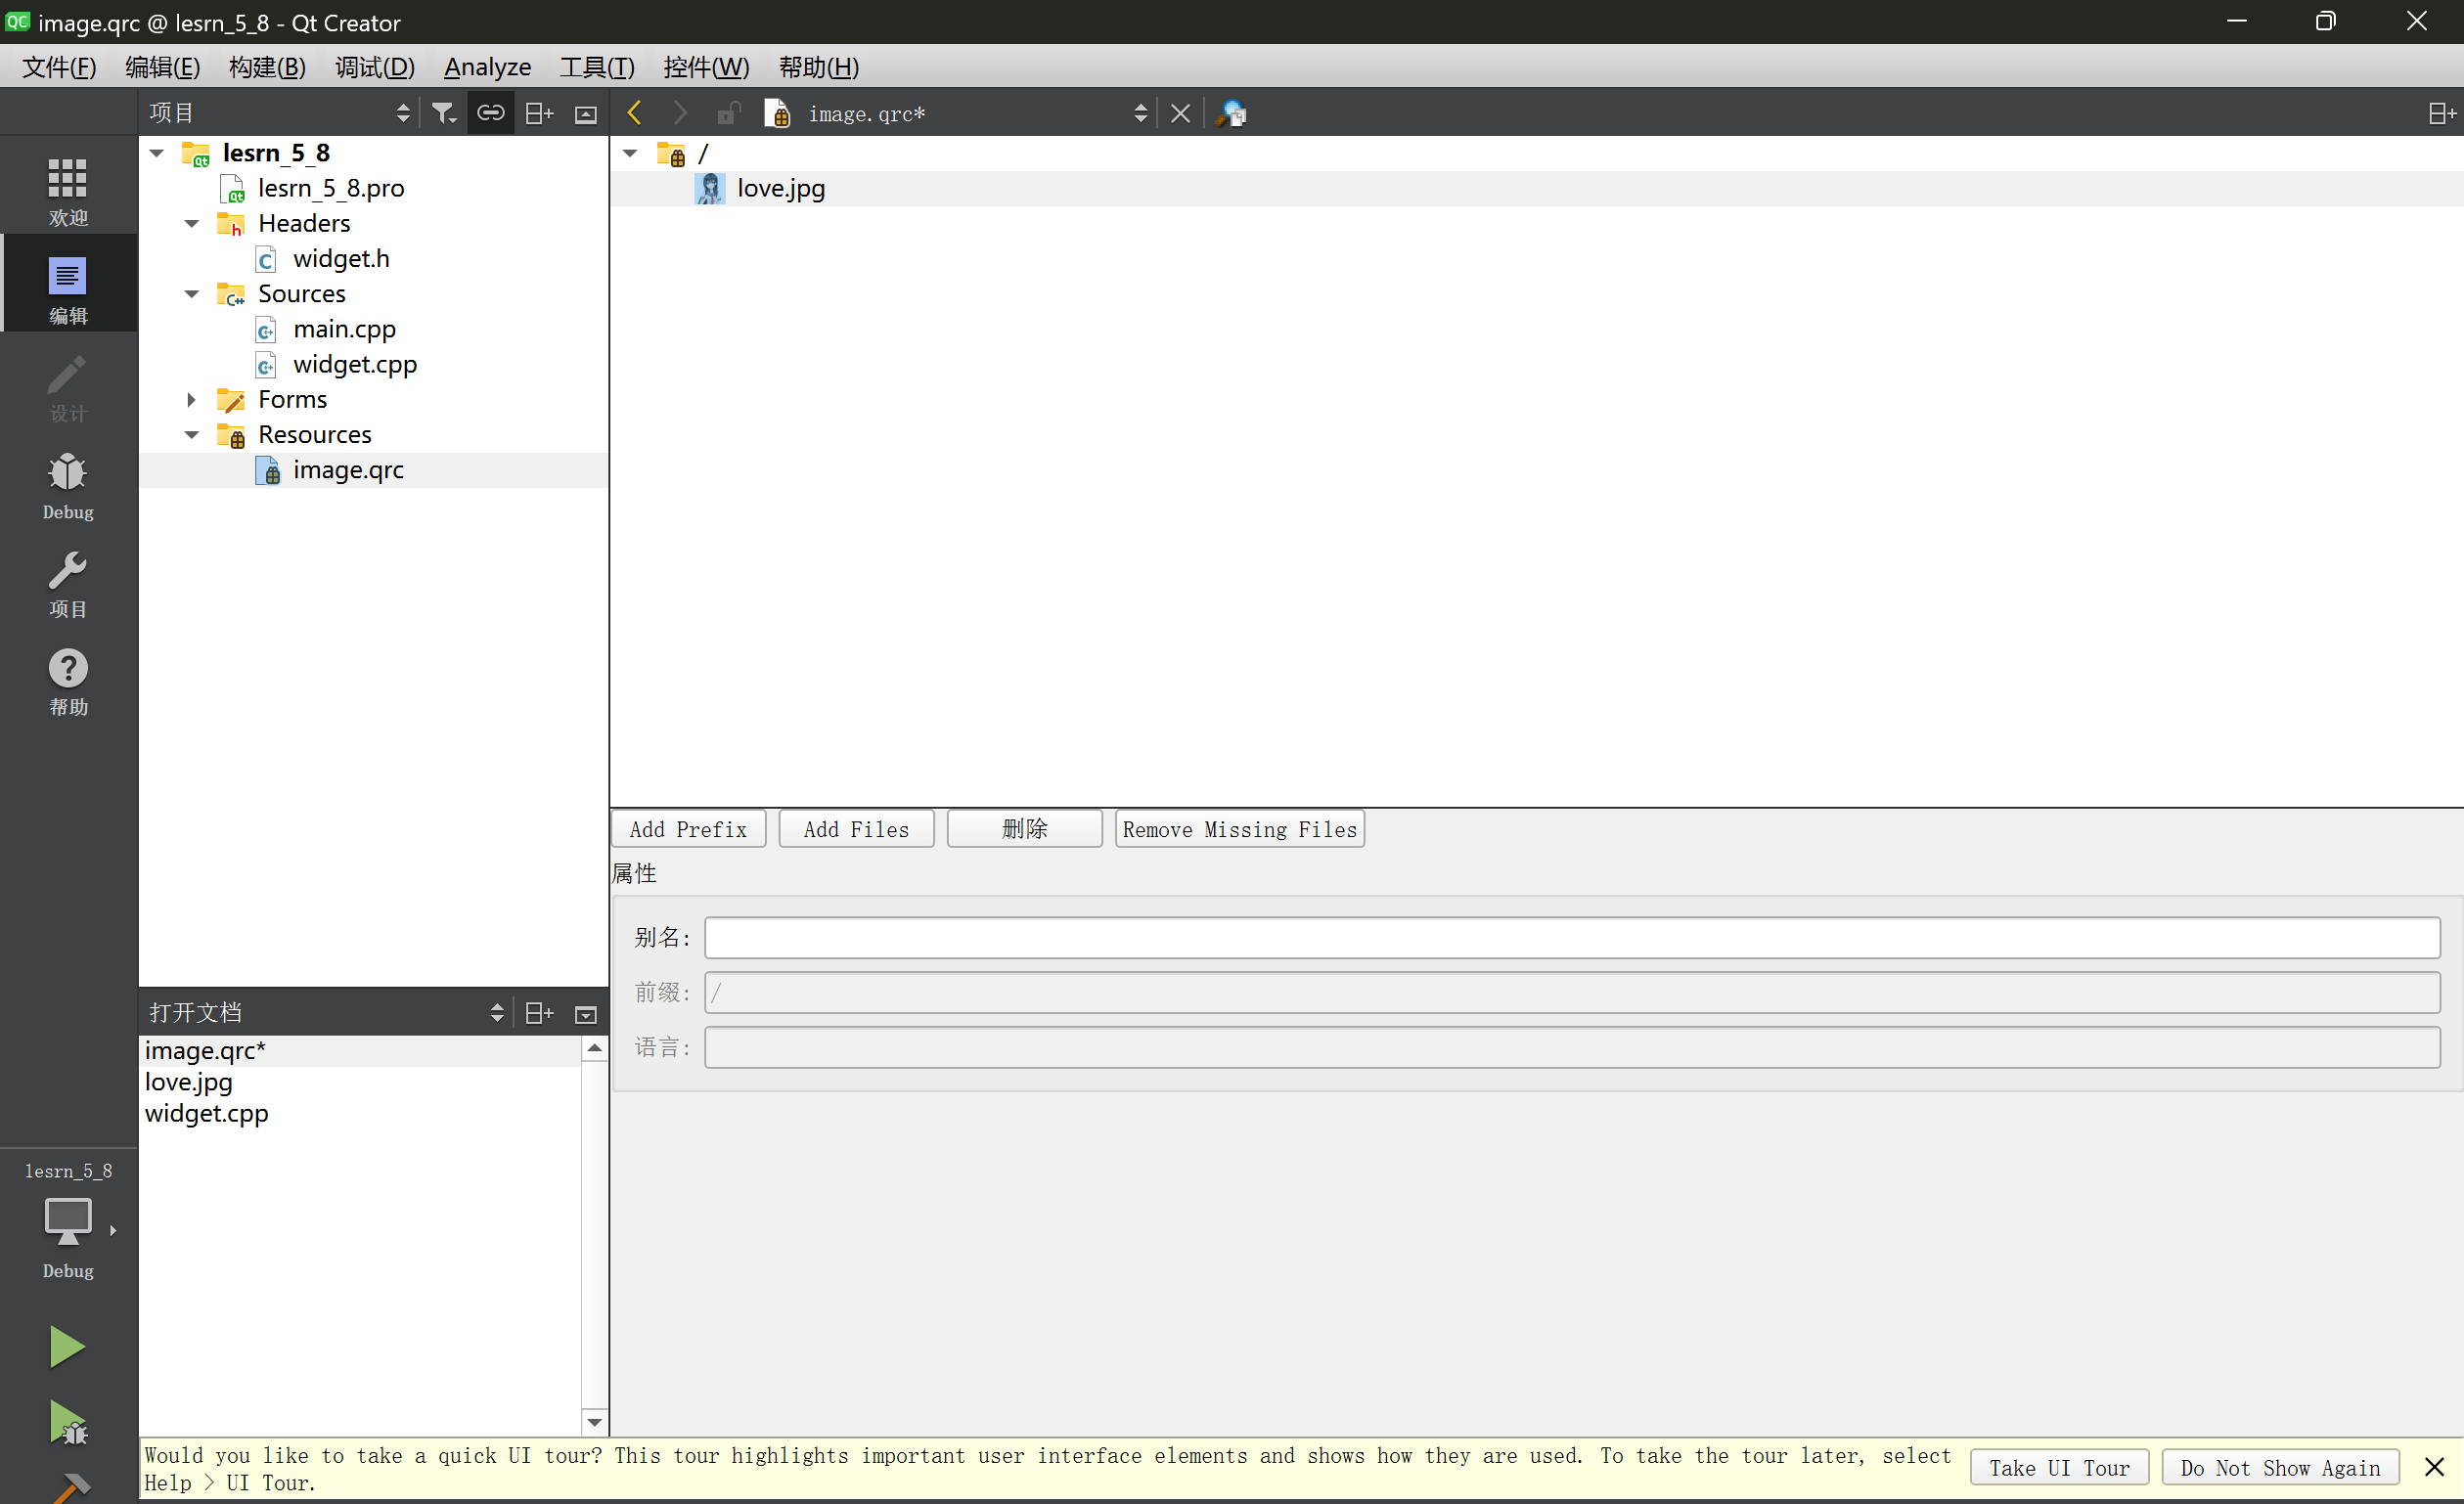Click the Add Files button
The image size is (2464, 1504).
tap(856, 829)
